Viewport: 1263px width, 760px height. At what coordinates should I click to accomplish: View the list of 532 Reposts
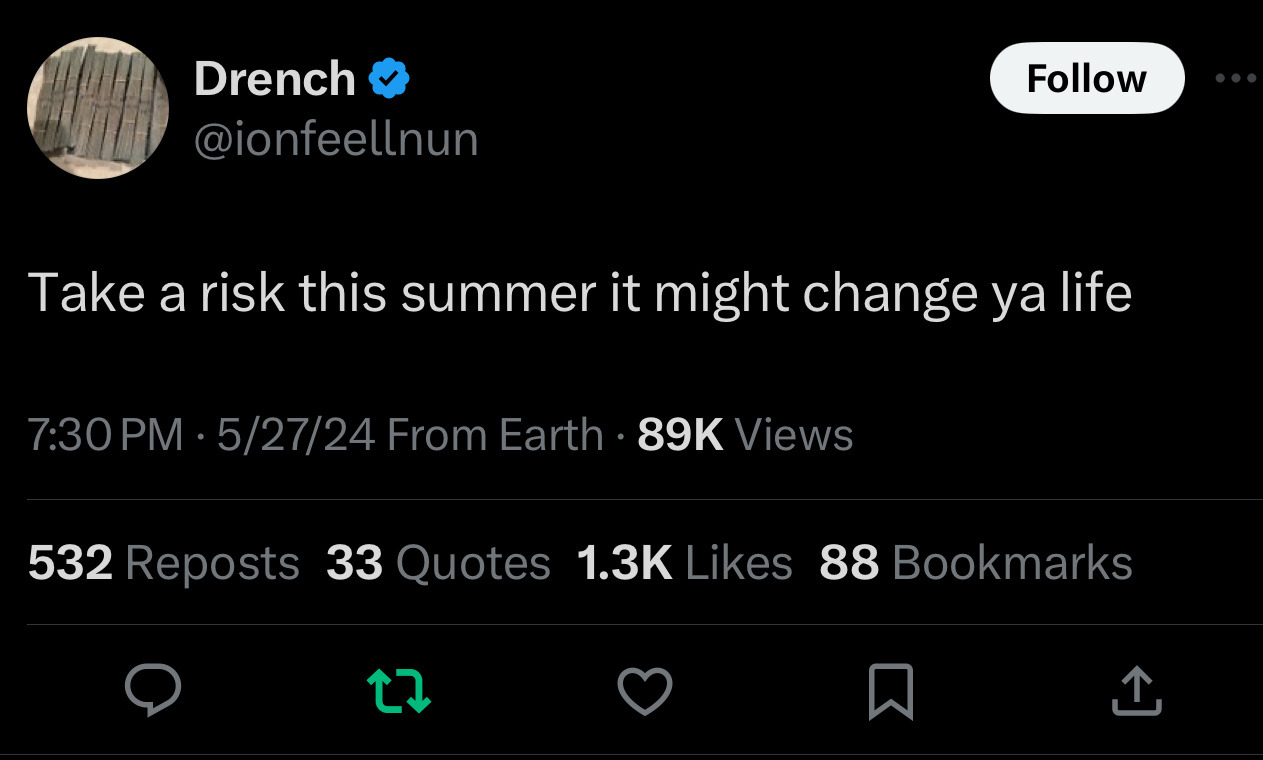tap(164, 563)
